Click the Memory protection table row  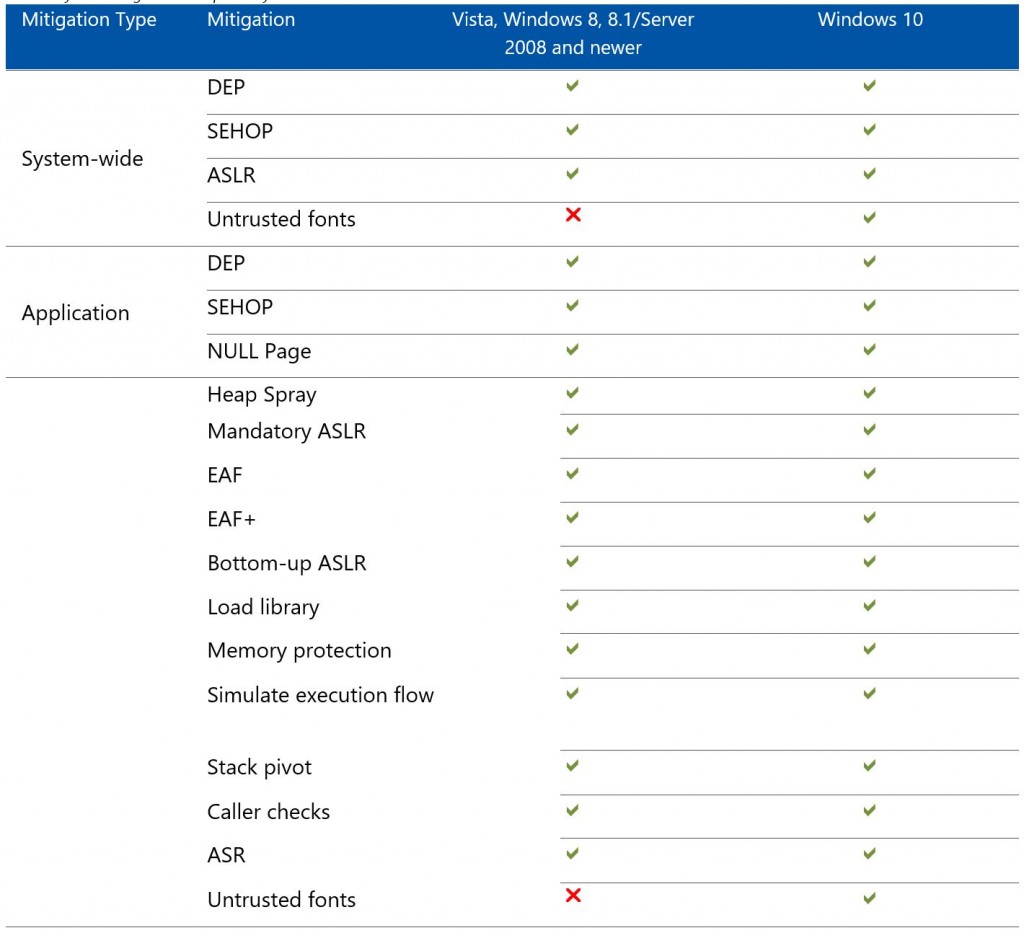(299, 650)
